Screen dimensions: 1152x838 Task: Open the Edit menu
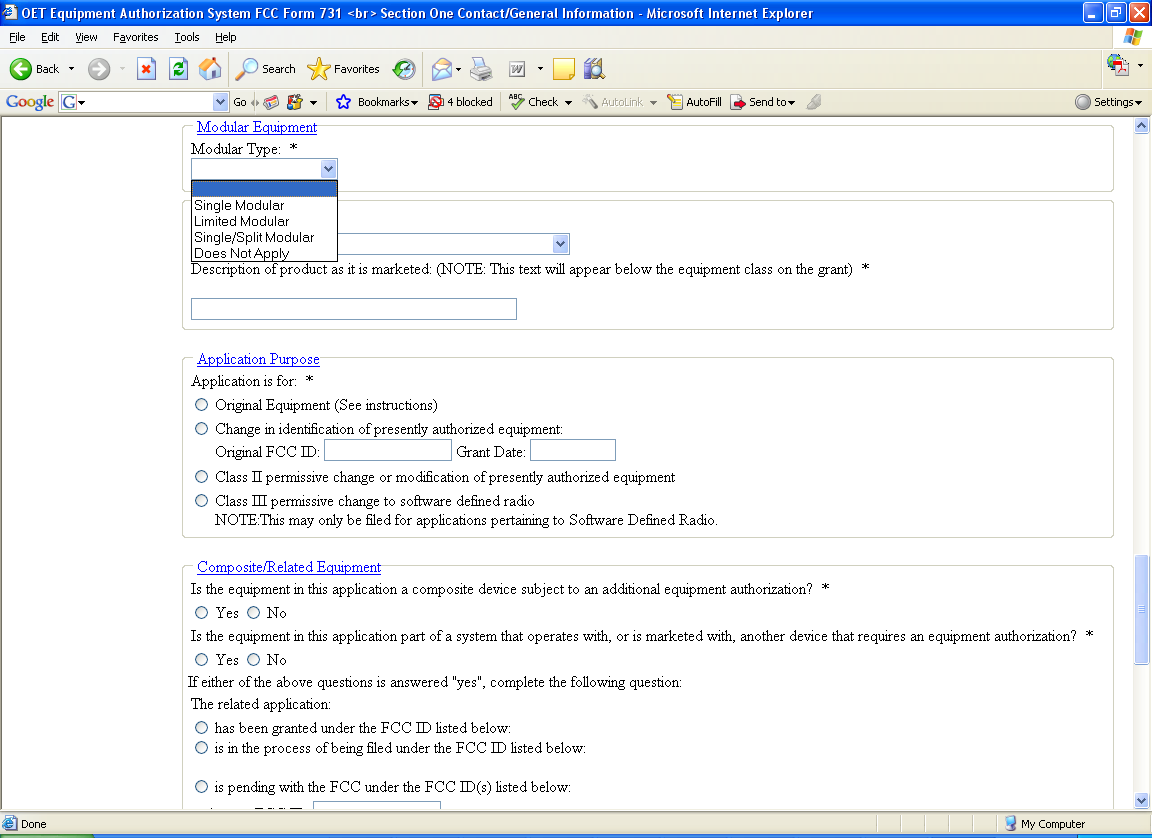(x=50, y=37)
